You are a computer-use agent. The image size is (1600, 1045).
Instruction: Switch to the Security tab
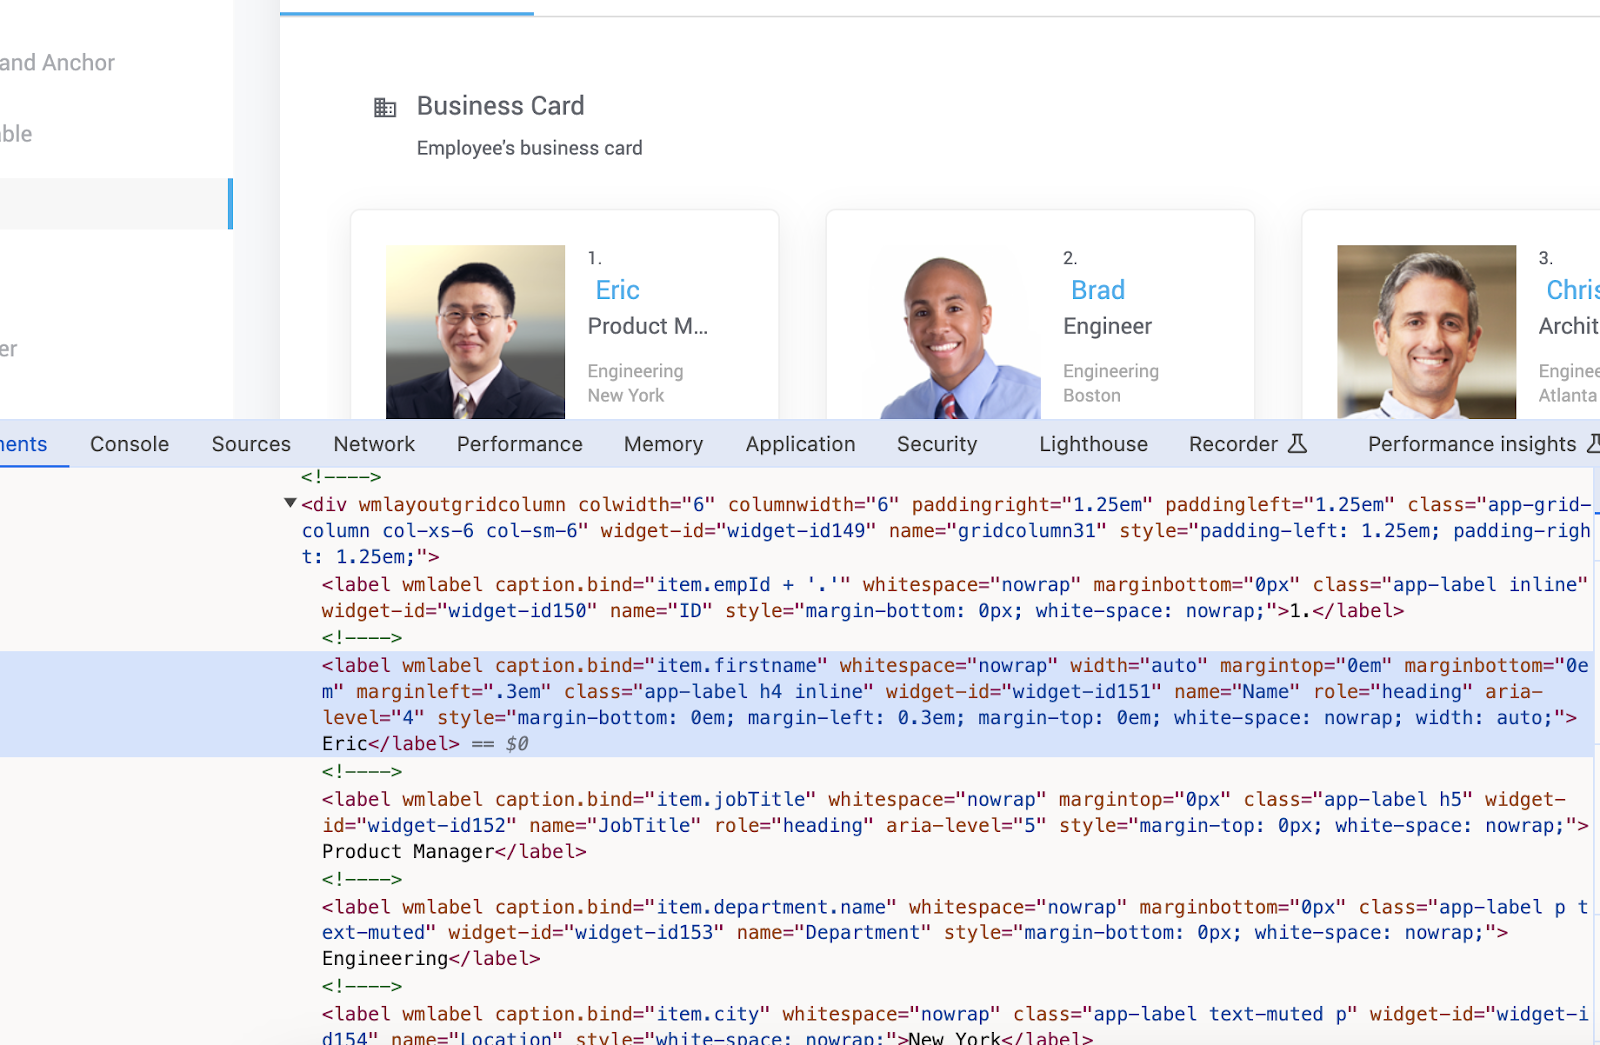(x=936, y=444)
